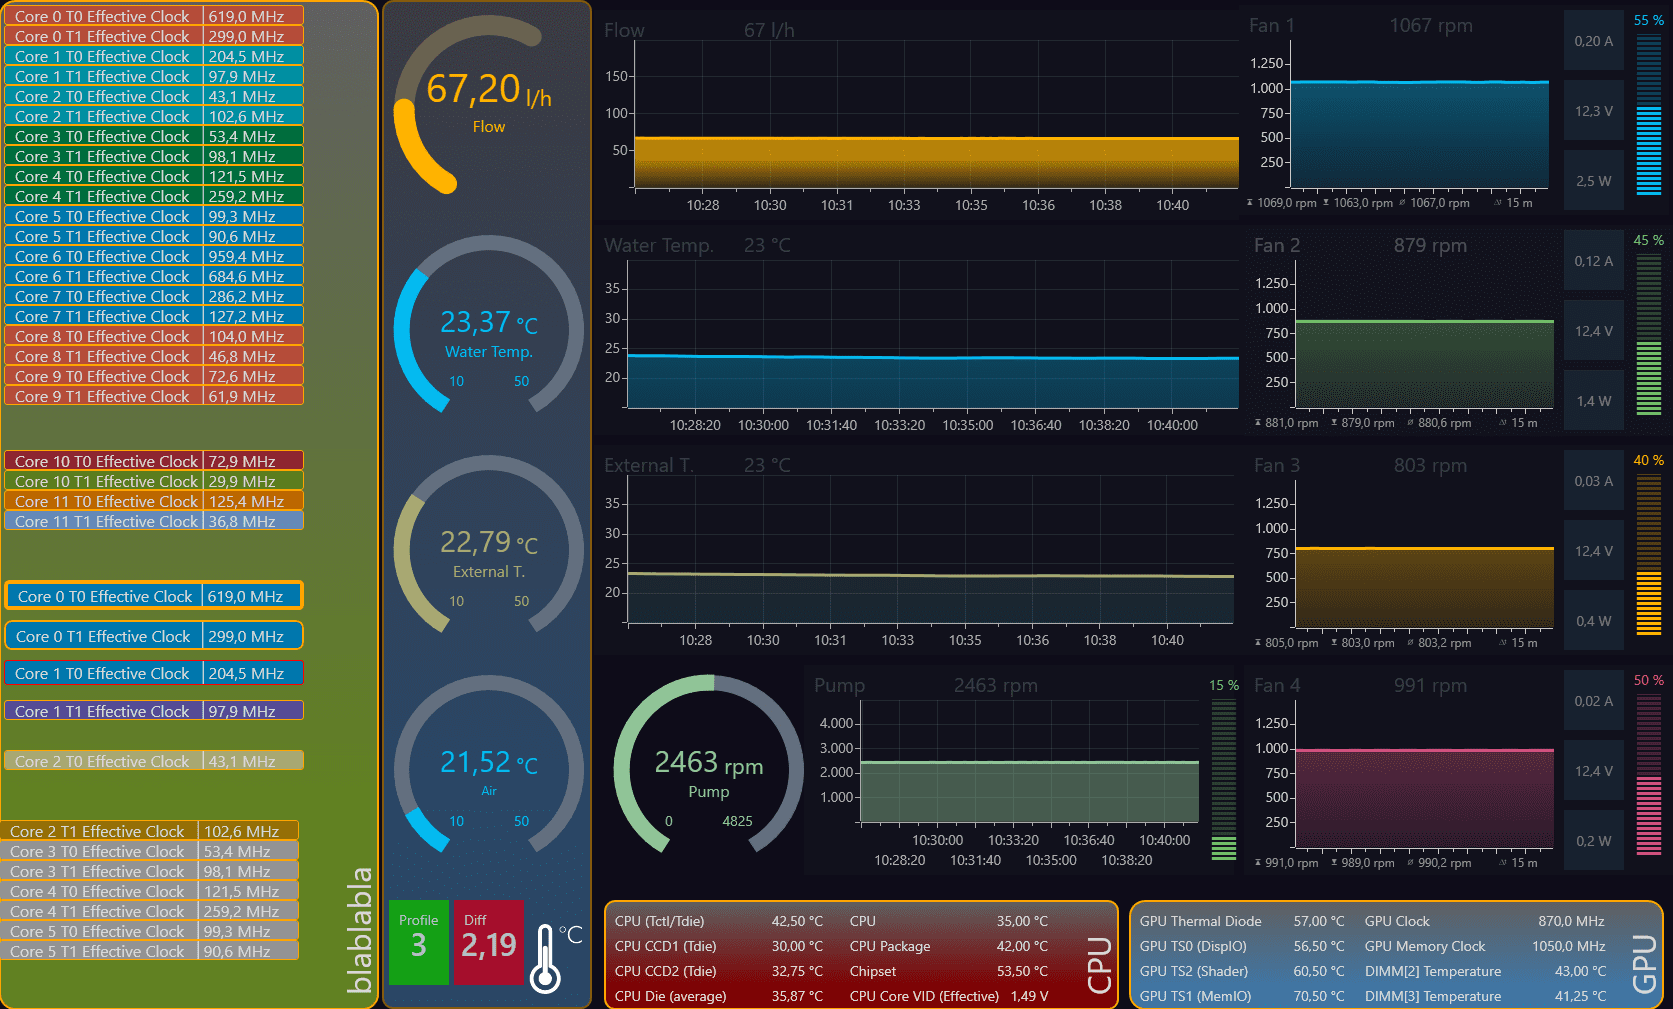
Task: Click CPU Die (average) reading
Action: pos(719,996)
